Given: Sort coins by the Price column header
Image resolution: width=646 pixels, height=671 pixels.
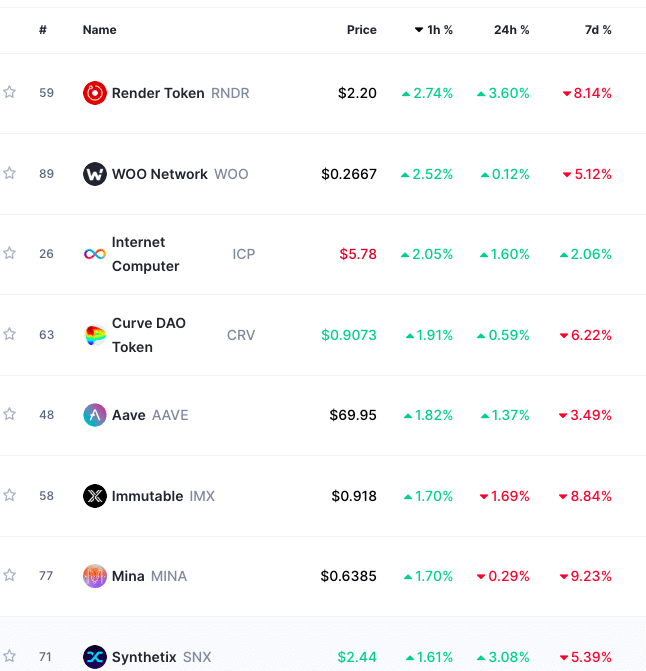Looking at the screenshot, I should pos(361,30).
